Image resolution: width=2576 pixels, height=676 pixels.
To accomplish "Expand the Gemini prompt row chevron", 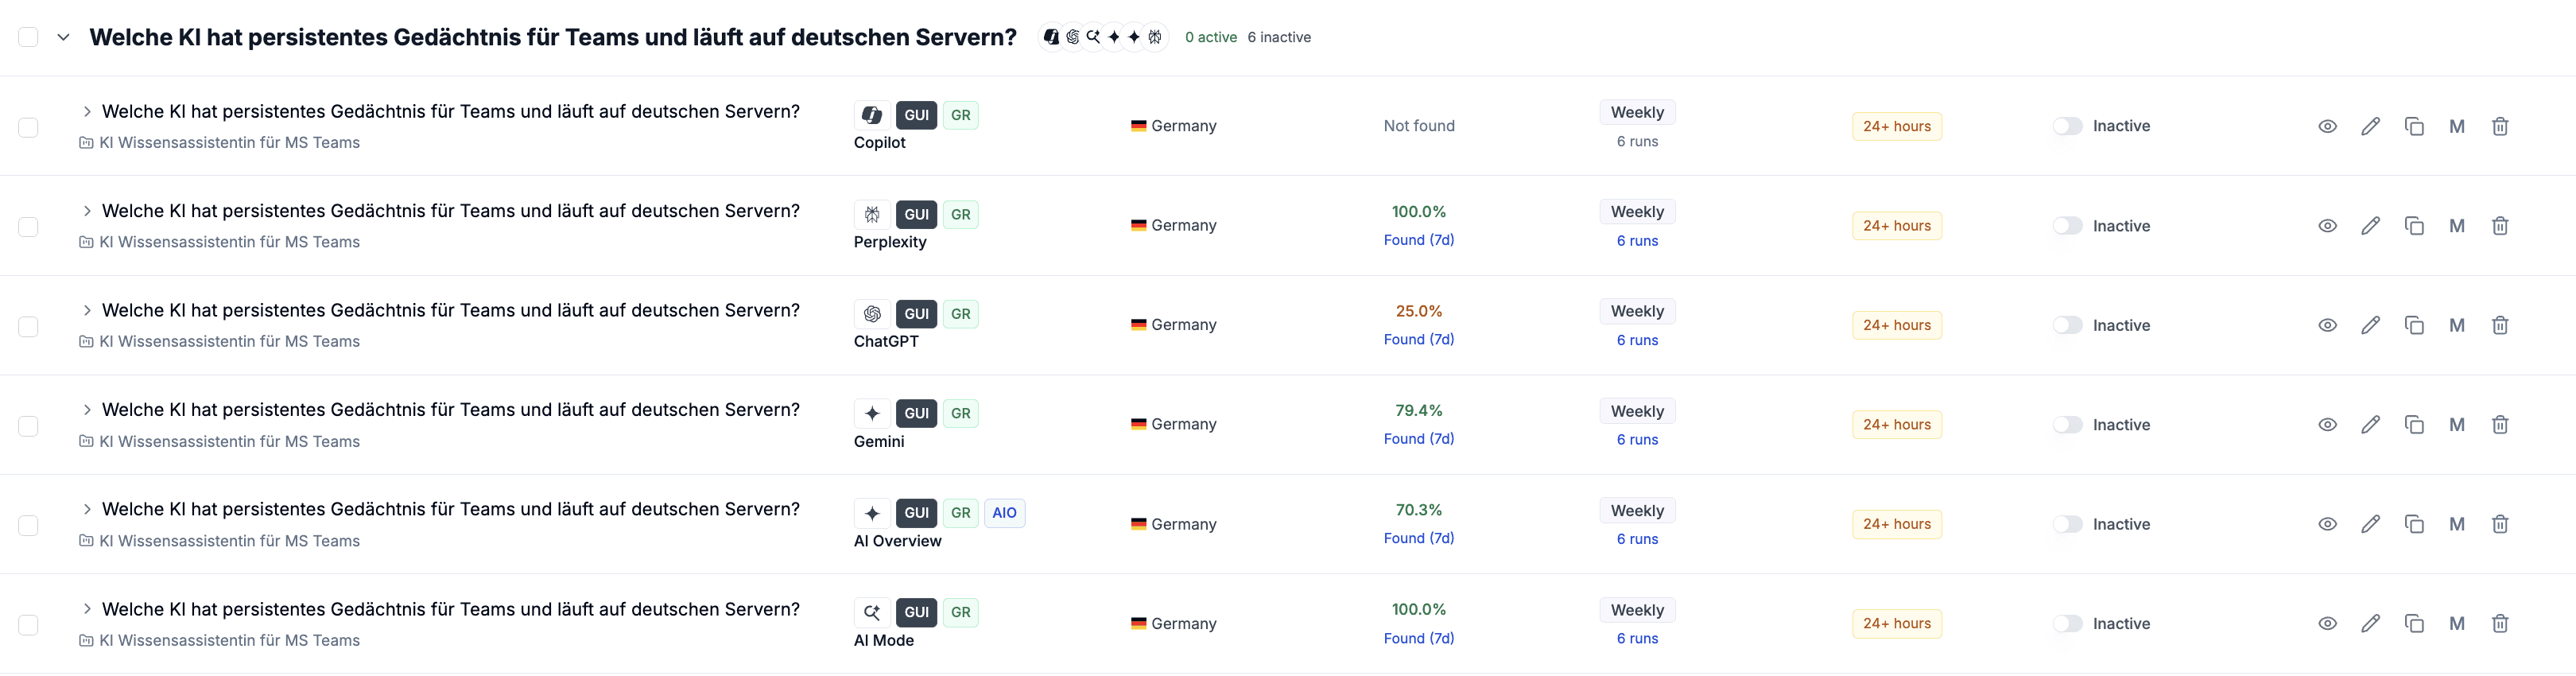I will click(87, 410).
